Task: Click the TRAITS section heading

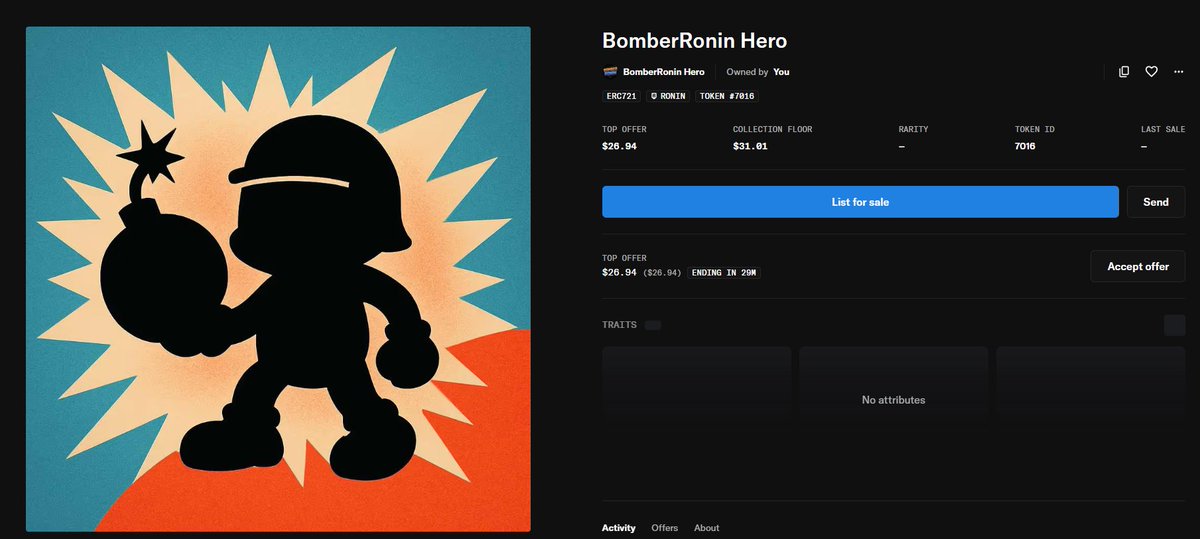Action: 619,325
